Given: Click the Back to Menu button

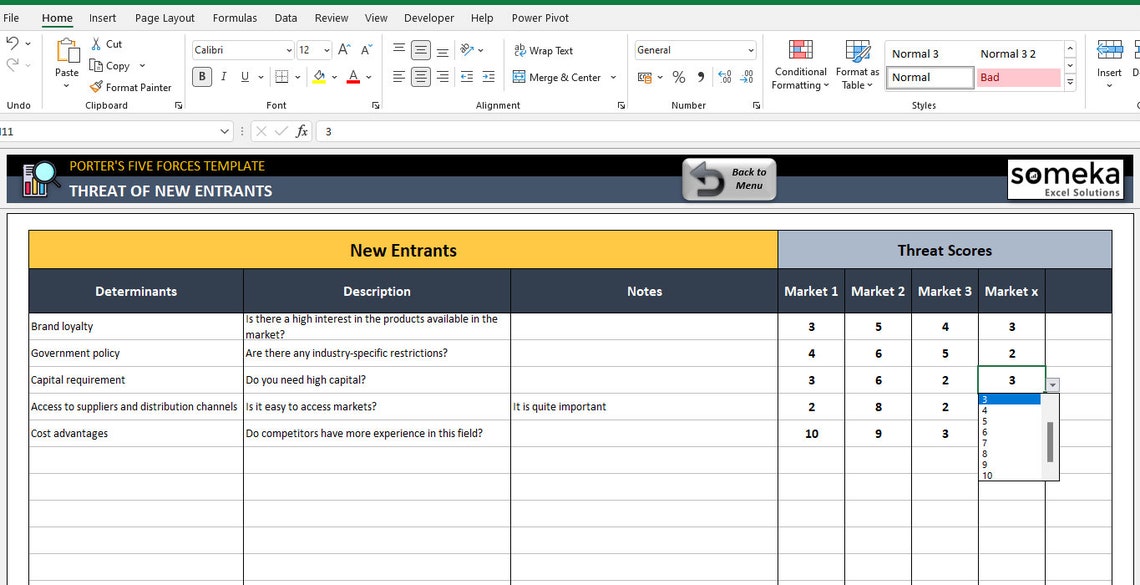Looking at the screenshot, I should coord(729,178).
